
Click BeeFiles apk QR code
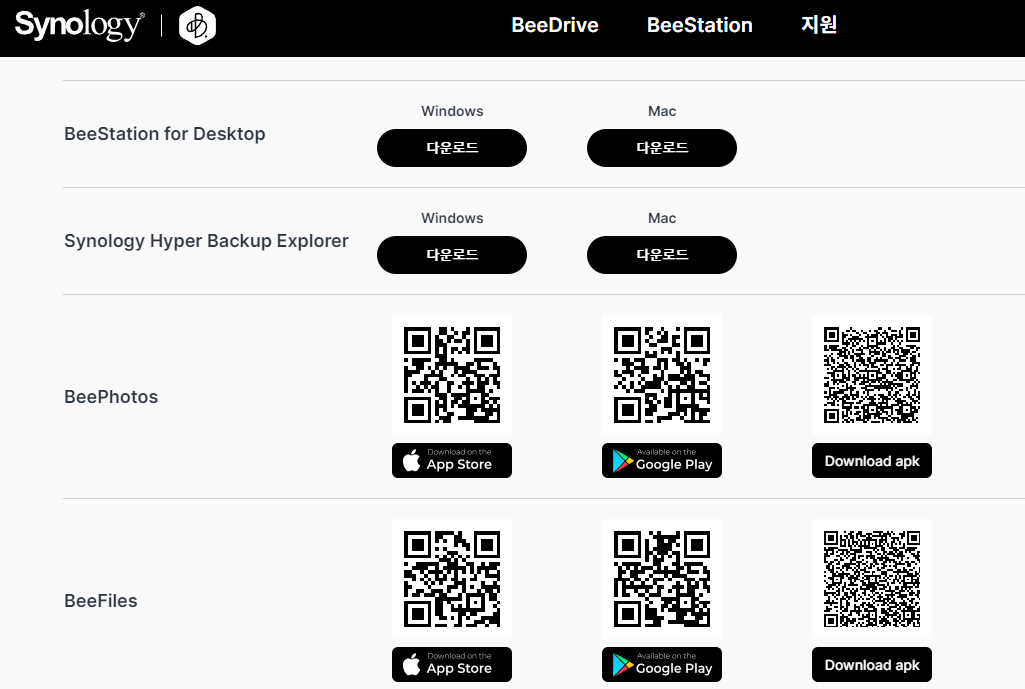871,579
